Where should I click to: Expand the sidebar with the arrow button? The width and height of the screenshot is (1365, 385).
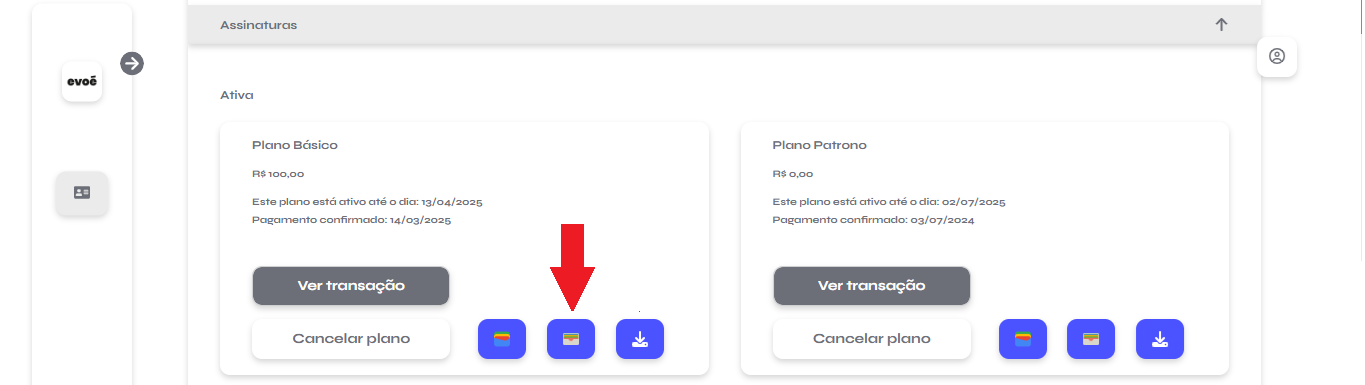[x=132, y=63]
